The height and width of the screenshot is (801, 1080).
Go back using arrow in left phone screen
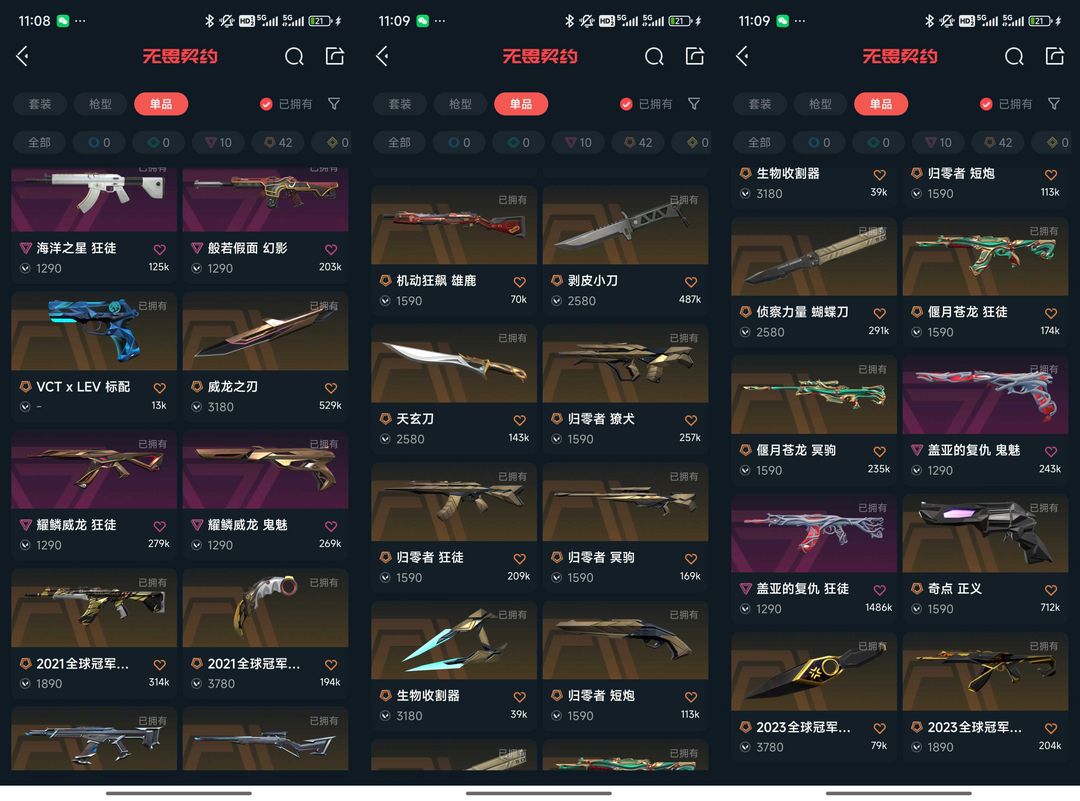tap(23, 56)
